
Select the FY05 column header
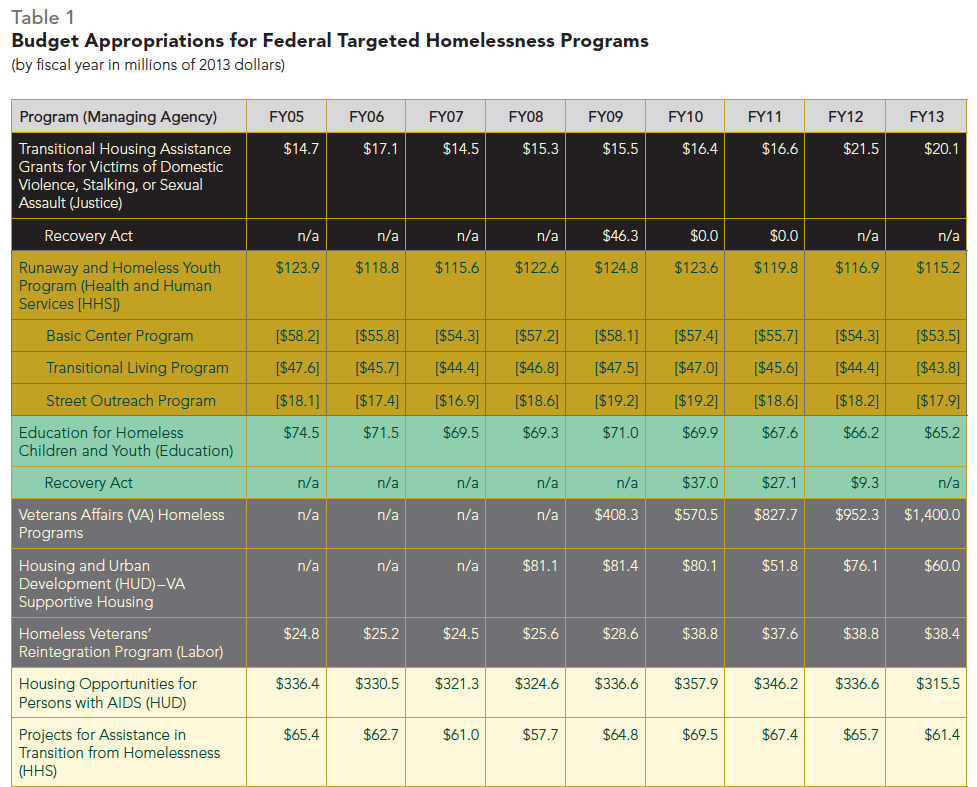tap(286, 117)
